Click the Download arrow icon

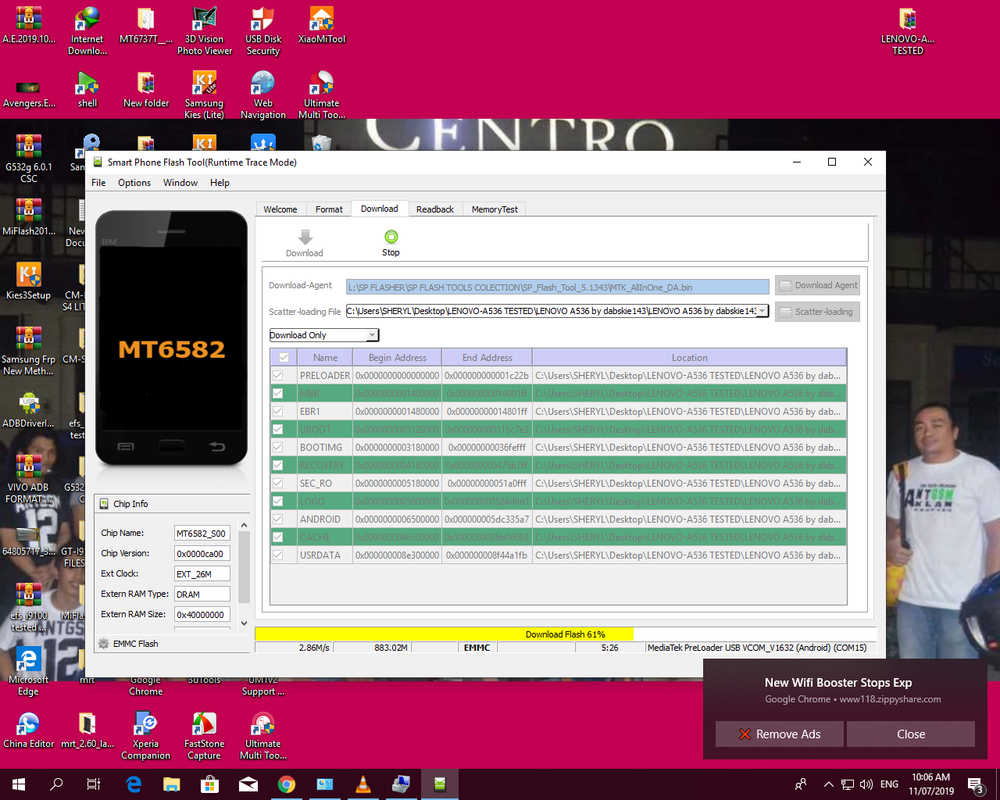pyautogui.click(x=305, y=237)
